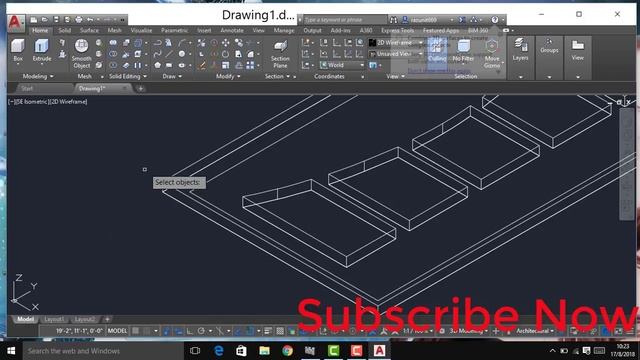Expand the Solid Editing panel dropdown
Image resolution: width=640 pixels, height=360 pixels.
(128, 76)
